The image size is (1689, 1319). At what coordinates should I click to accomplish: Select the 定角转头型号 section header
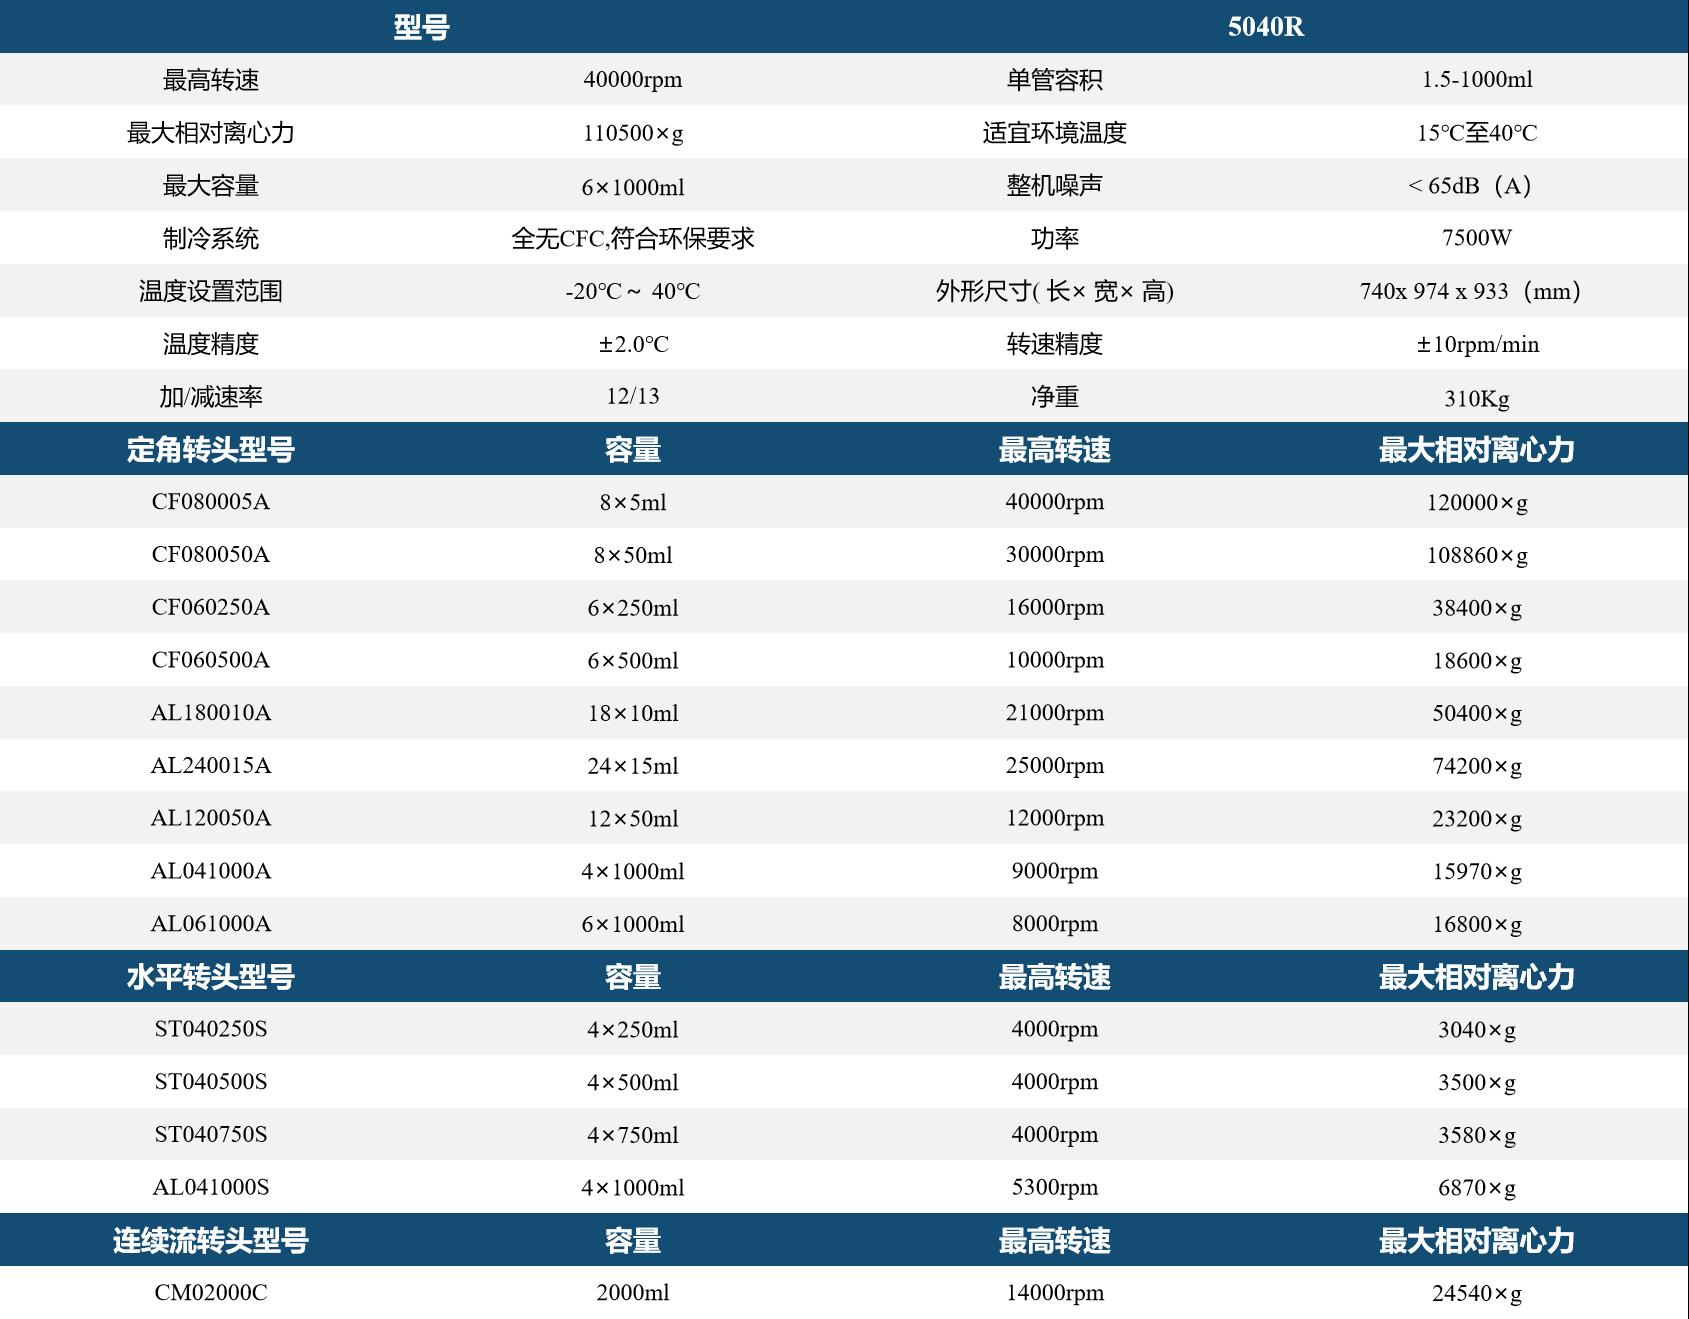click(210, 450)
